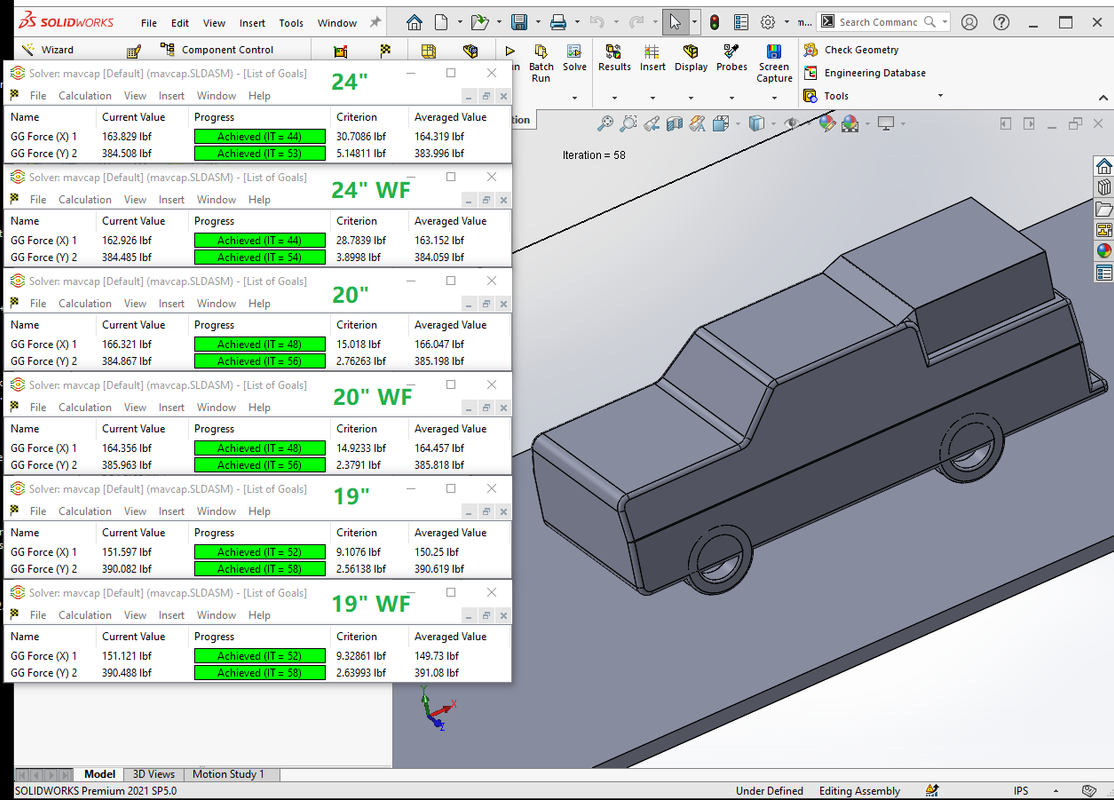Open the SOLIDWORKS View menu
This screenshot has height=800, width=1114.
[x=214, y=23]
